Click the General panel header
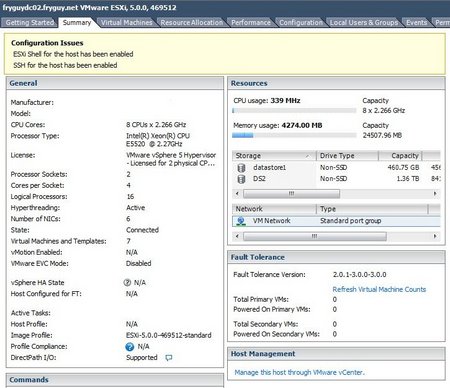This screenshot has height=388, width=450. coord(115,83)
